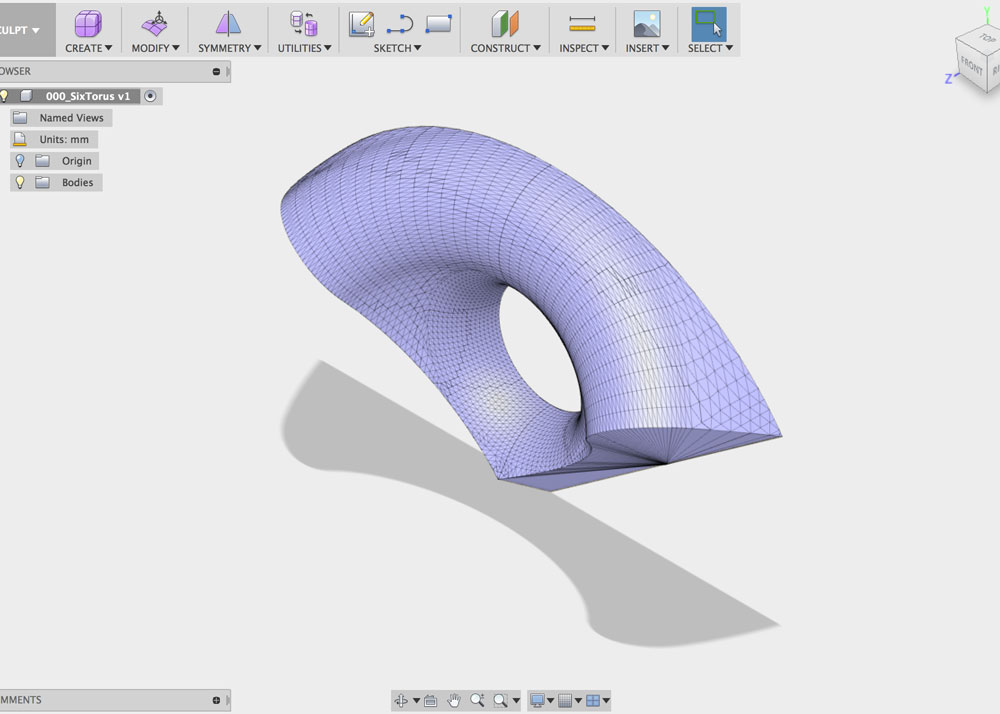Click the Modify edit form icon
The image size is (1000, 714).
(155, 24)
